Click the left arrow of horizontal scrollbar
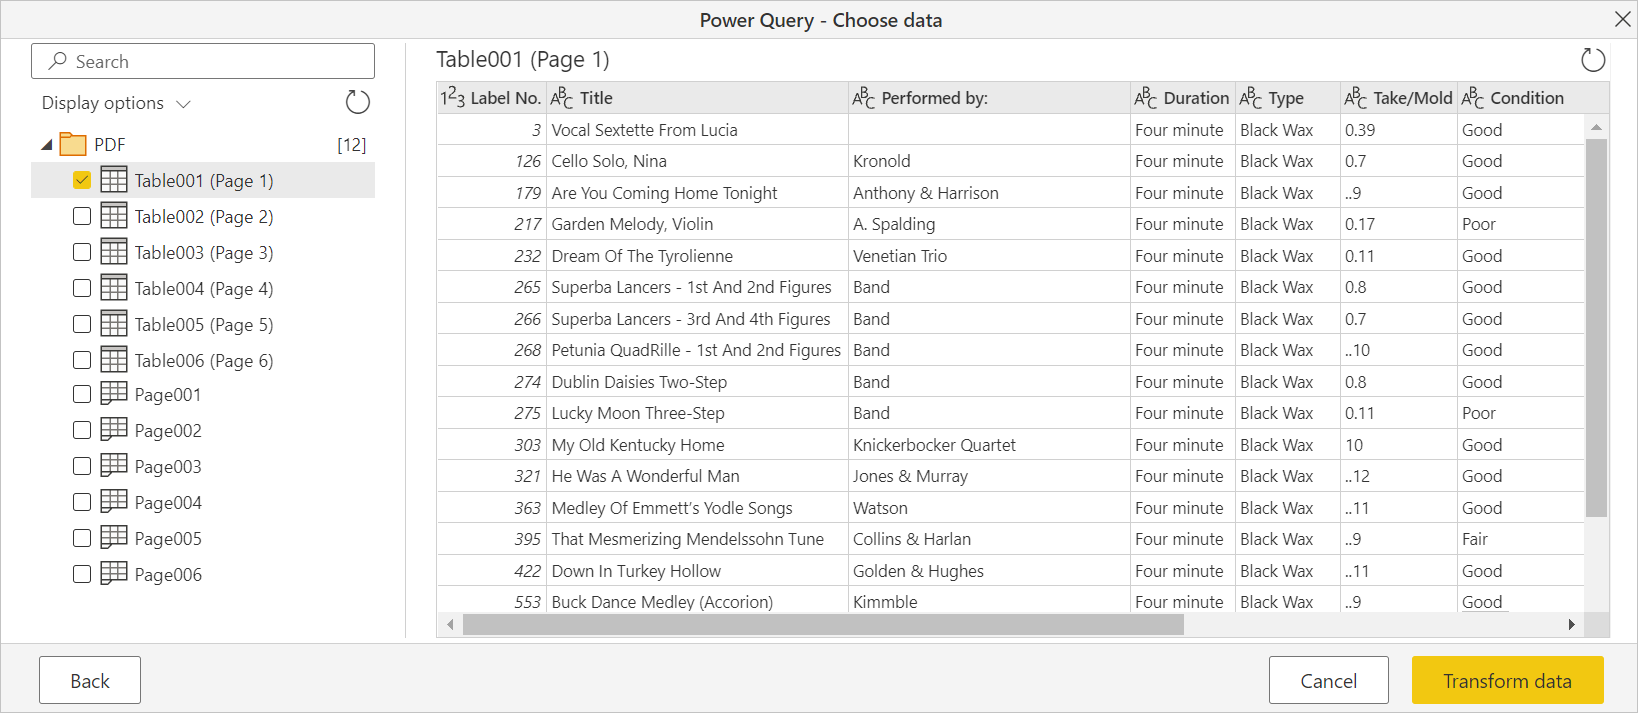Screen dimensions: 1638x713 point(450,625)
